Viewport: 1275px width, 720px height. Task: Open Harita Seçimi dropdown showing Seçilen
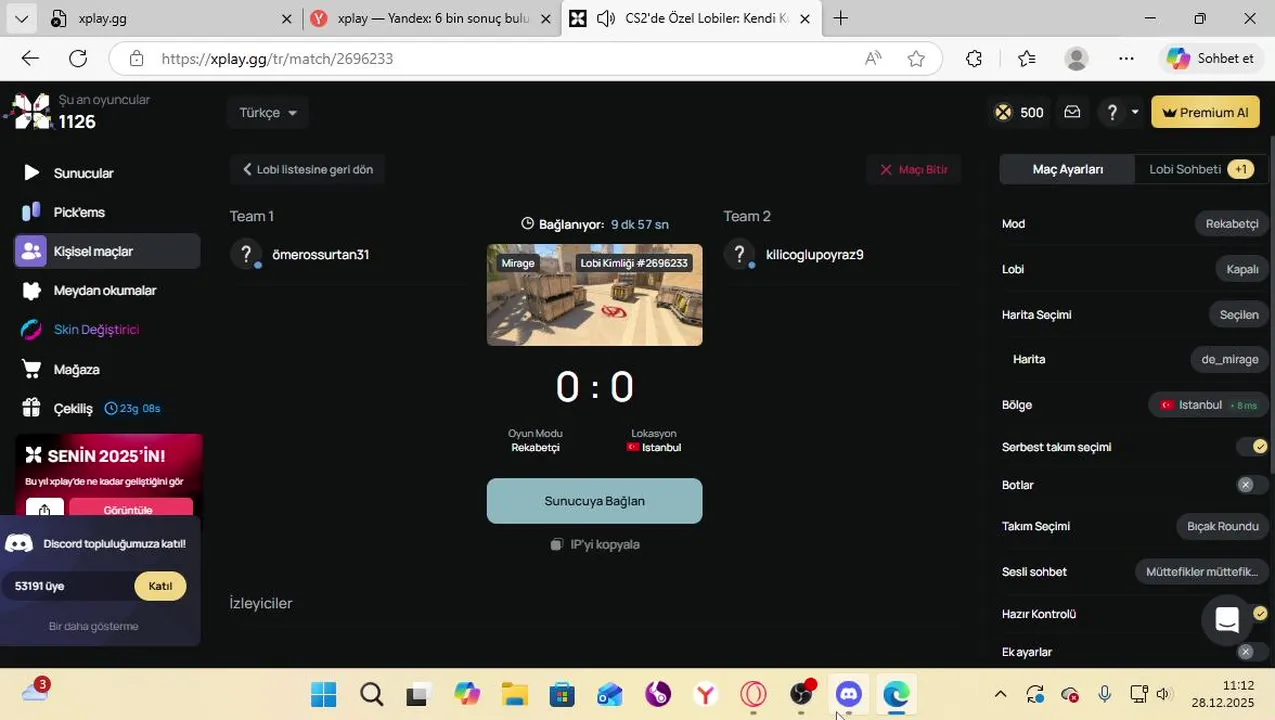tap(1239, 315)
